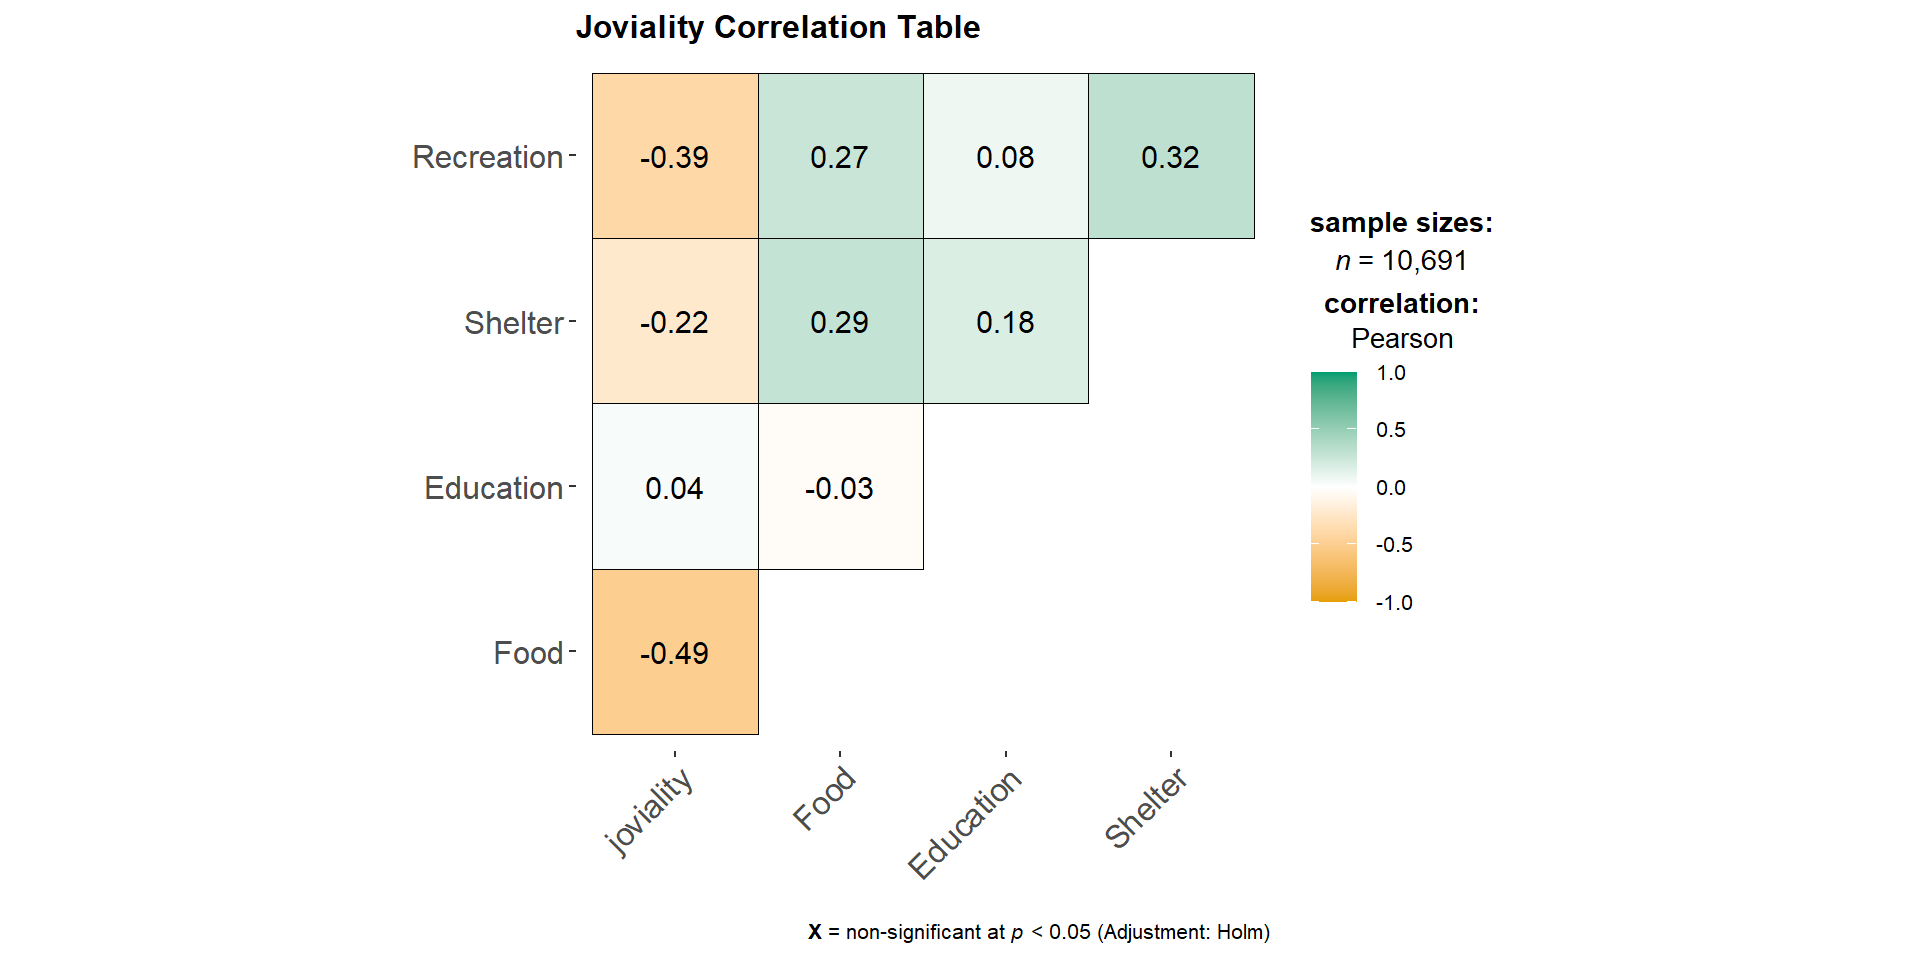
Task: Select the 0.29 Shelter-Food cell
Action: pos(840,322)
